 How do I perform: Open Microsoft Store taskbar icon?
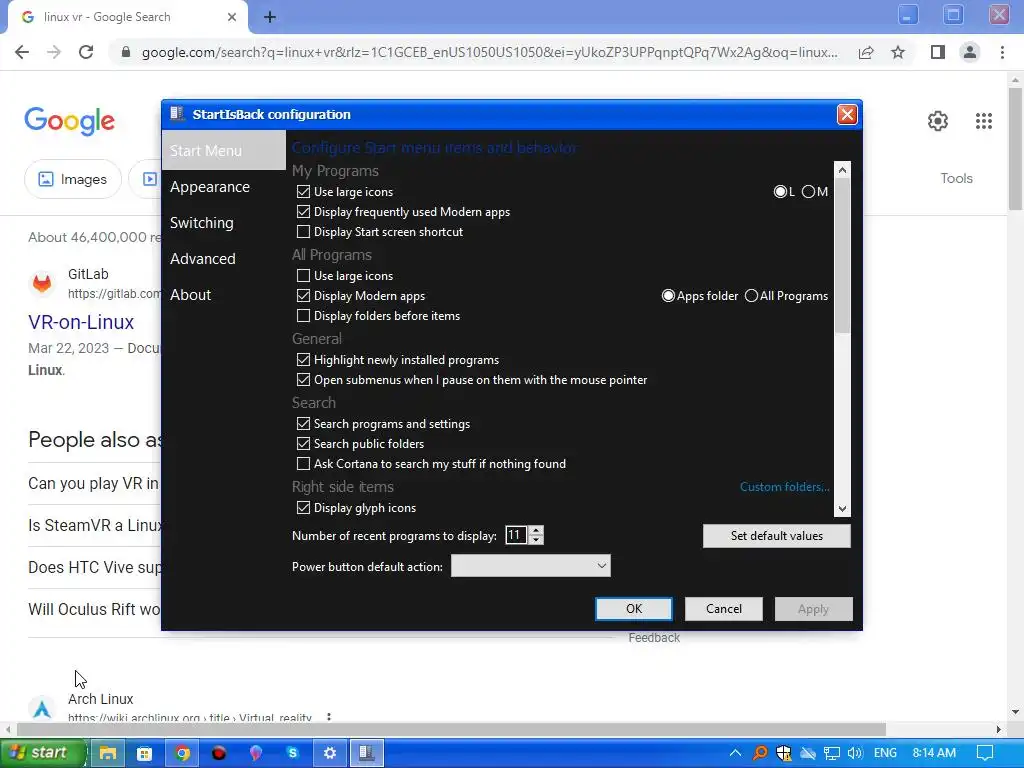click(144, 753)
